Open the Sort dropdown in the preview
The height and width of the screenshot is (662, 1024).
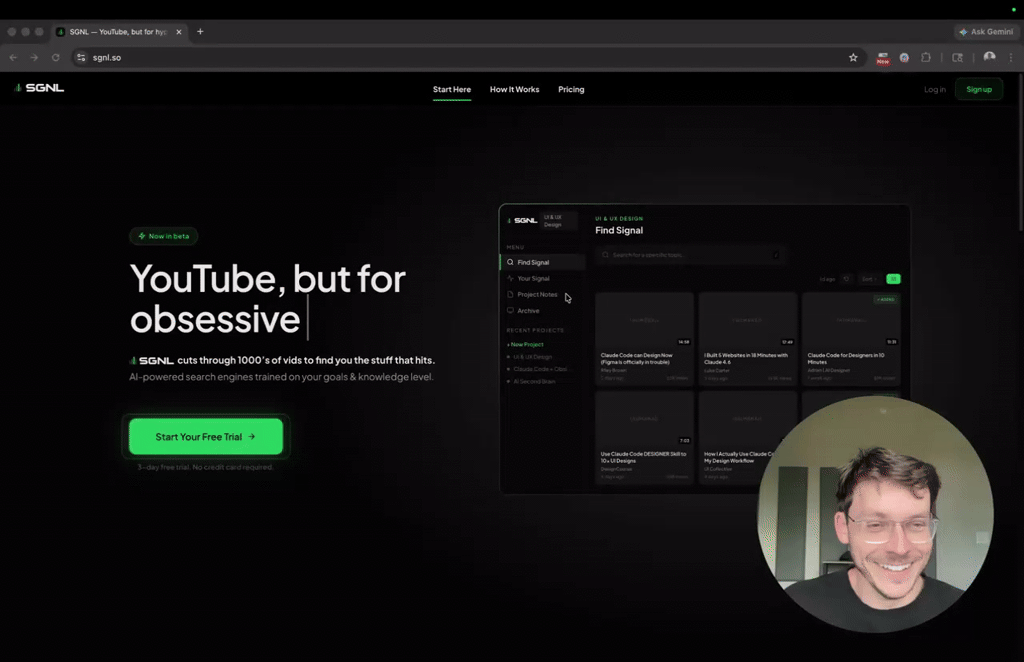[869, 279]
